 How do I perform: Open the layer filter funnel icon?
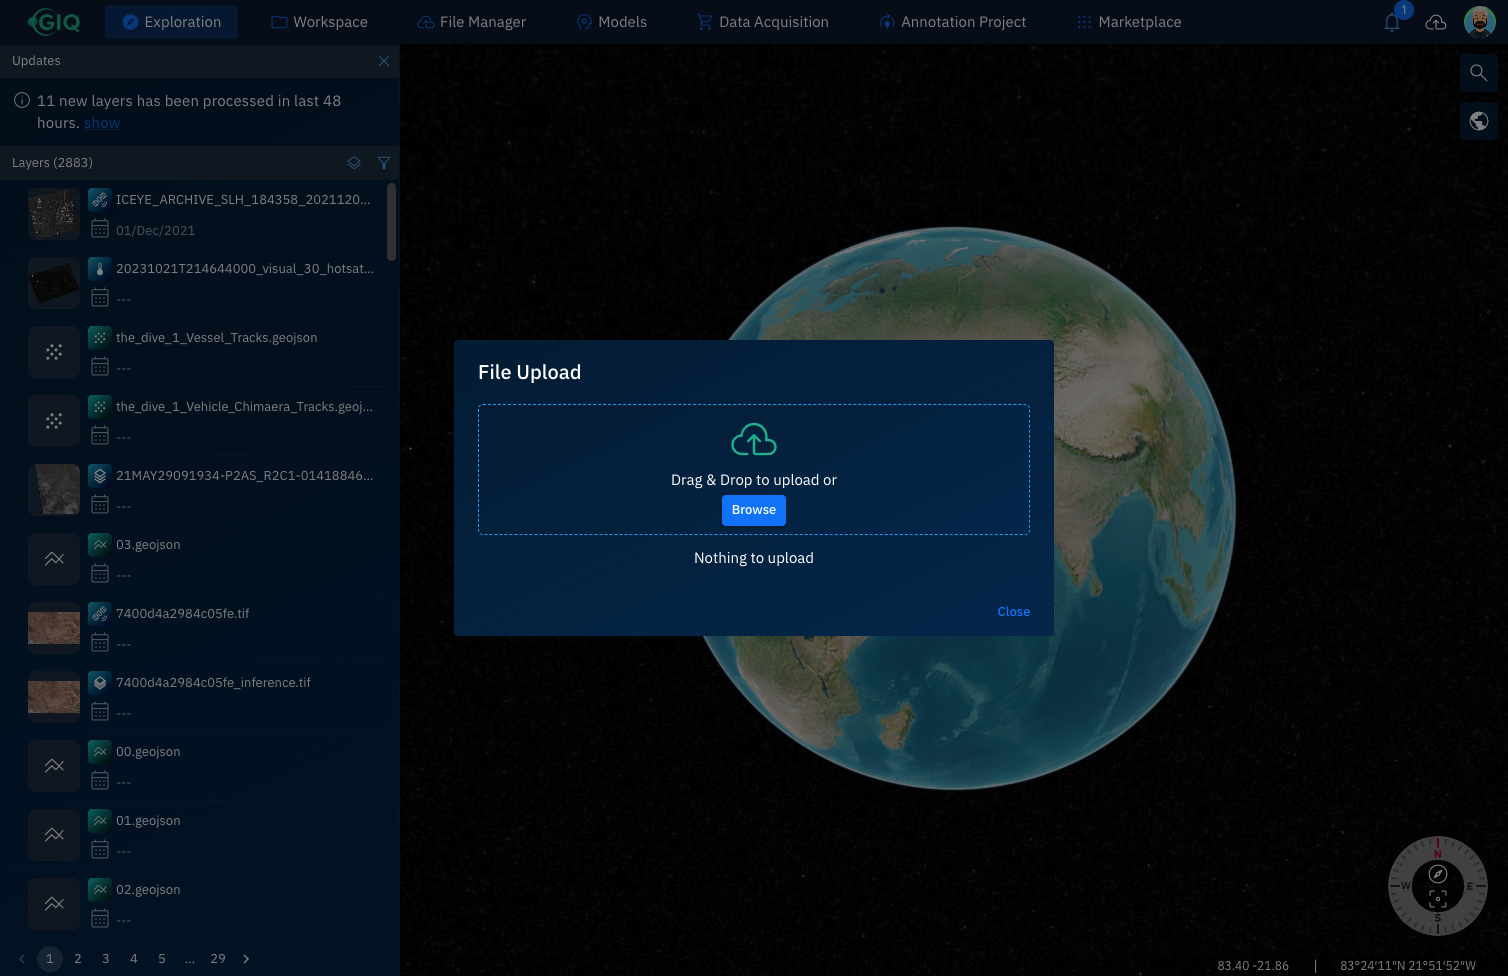pos(384,162)
